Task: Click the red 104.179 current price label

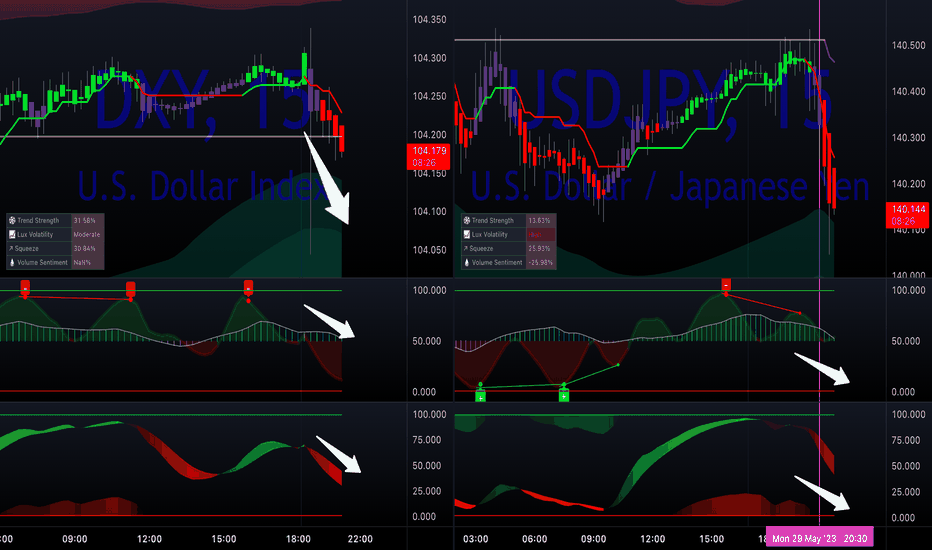Action: click(429, 156)
